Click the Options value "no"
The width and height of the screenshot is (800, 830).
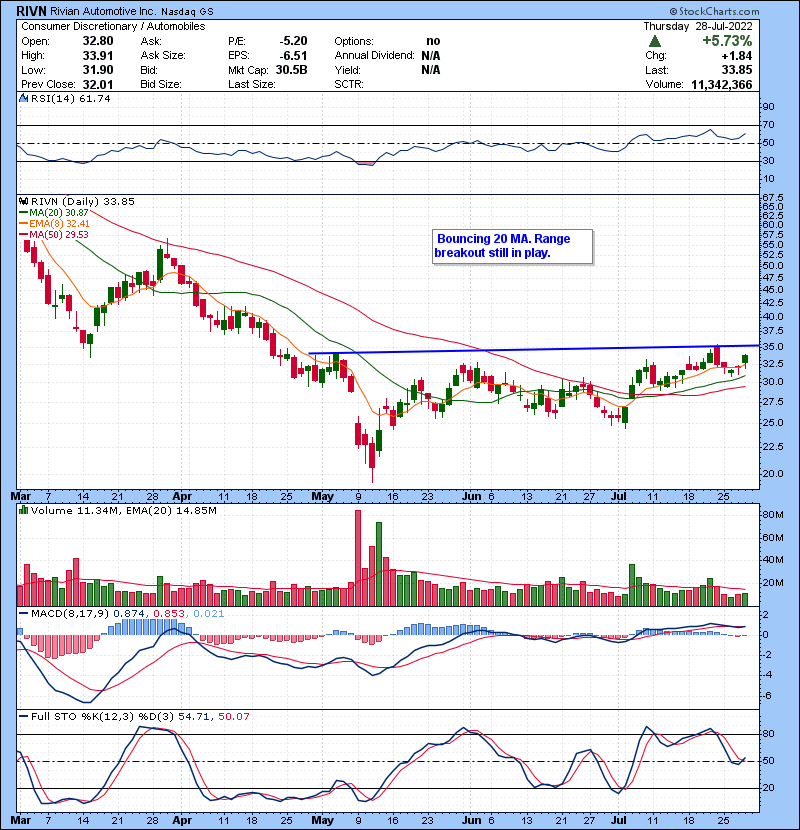433,41
